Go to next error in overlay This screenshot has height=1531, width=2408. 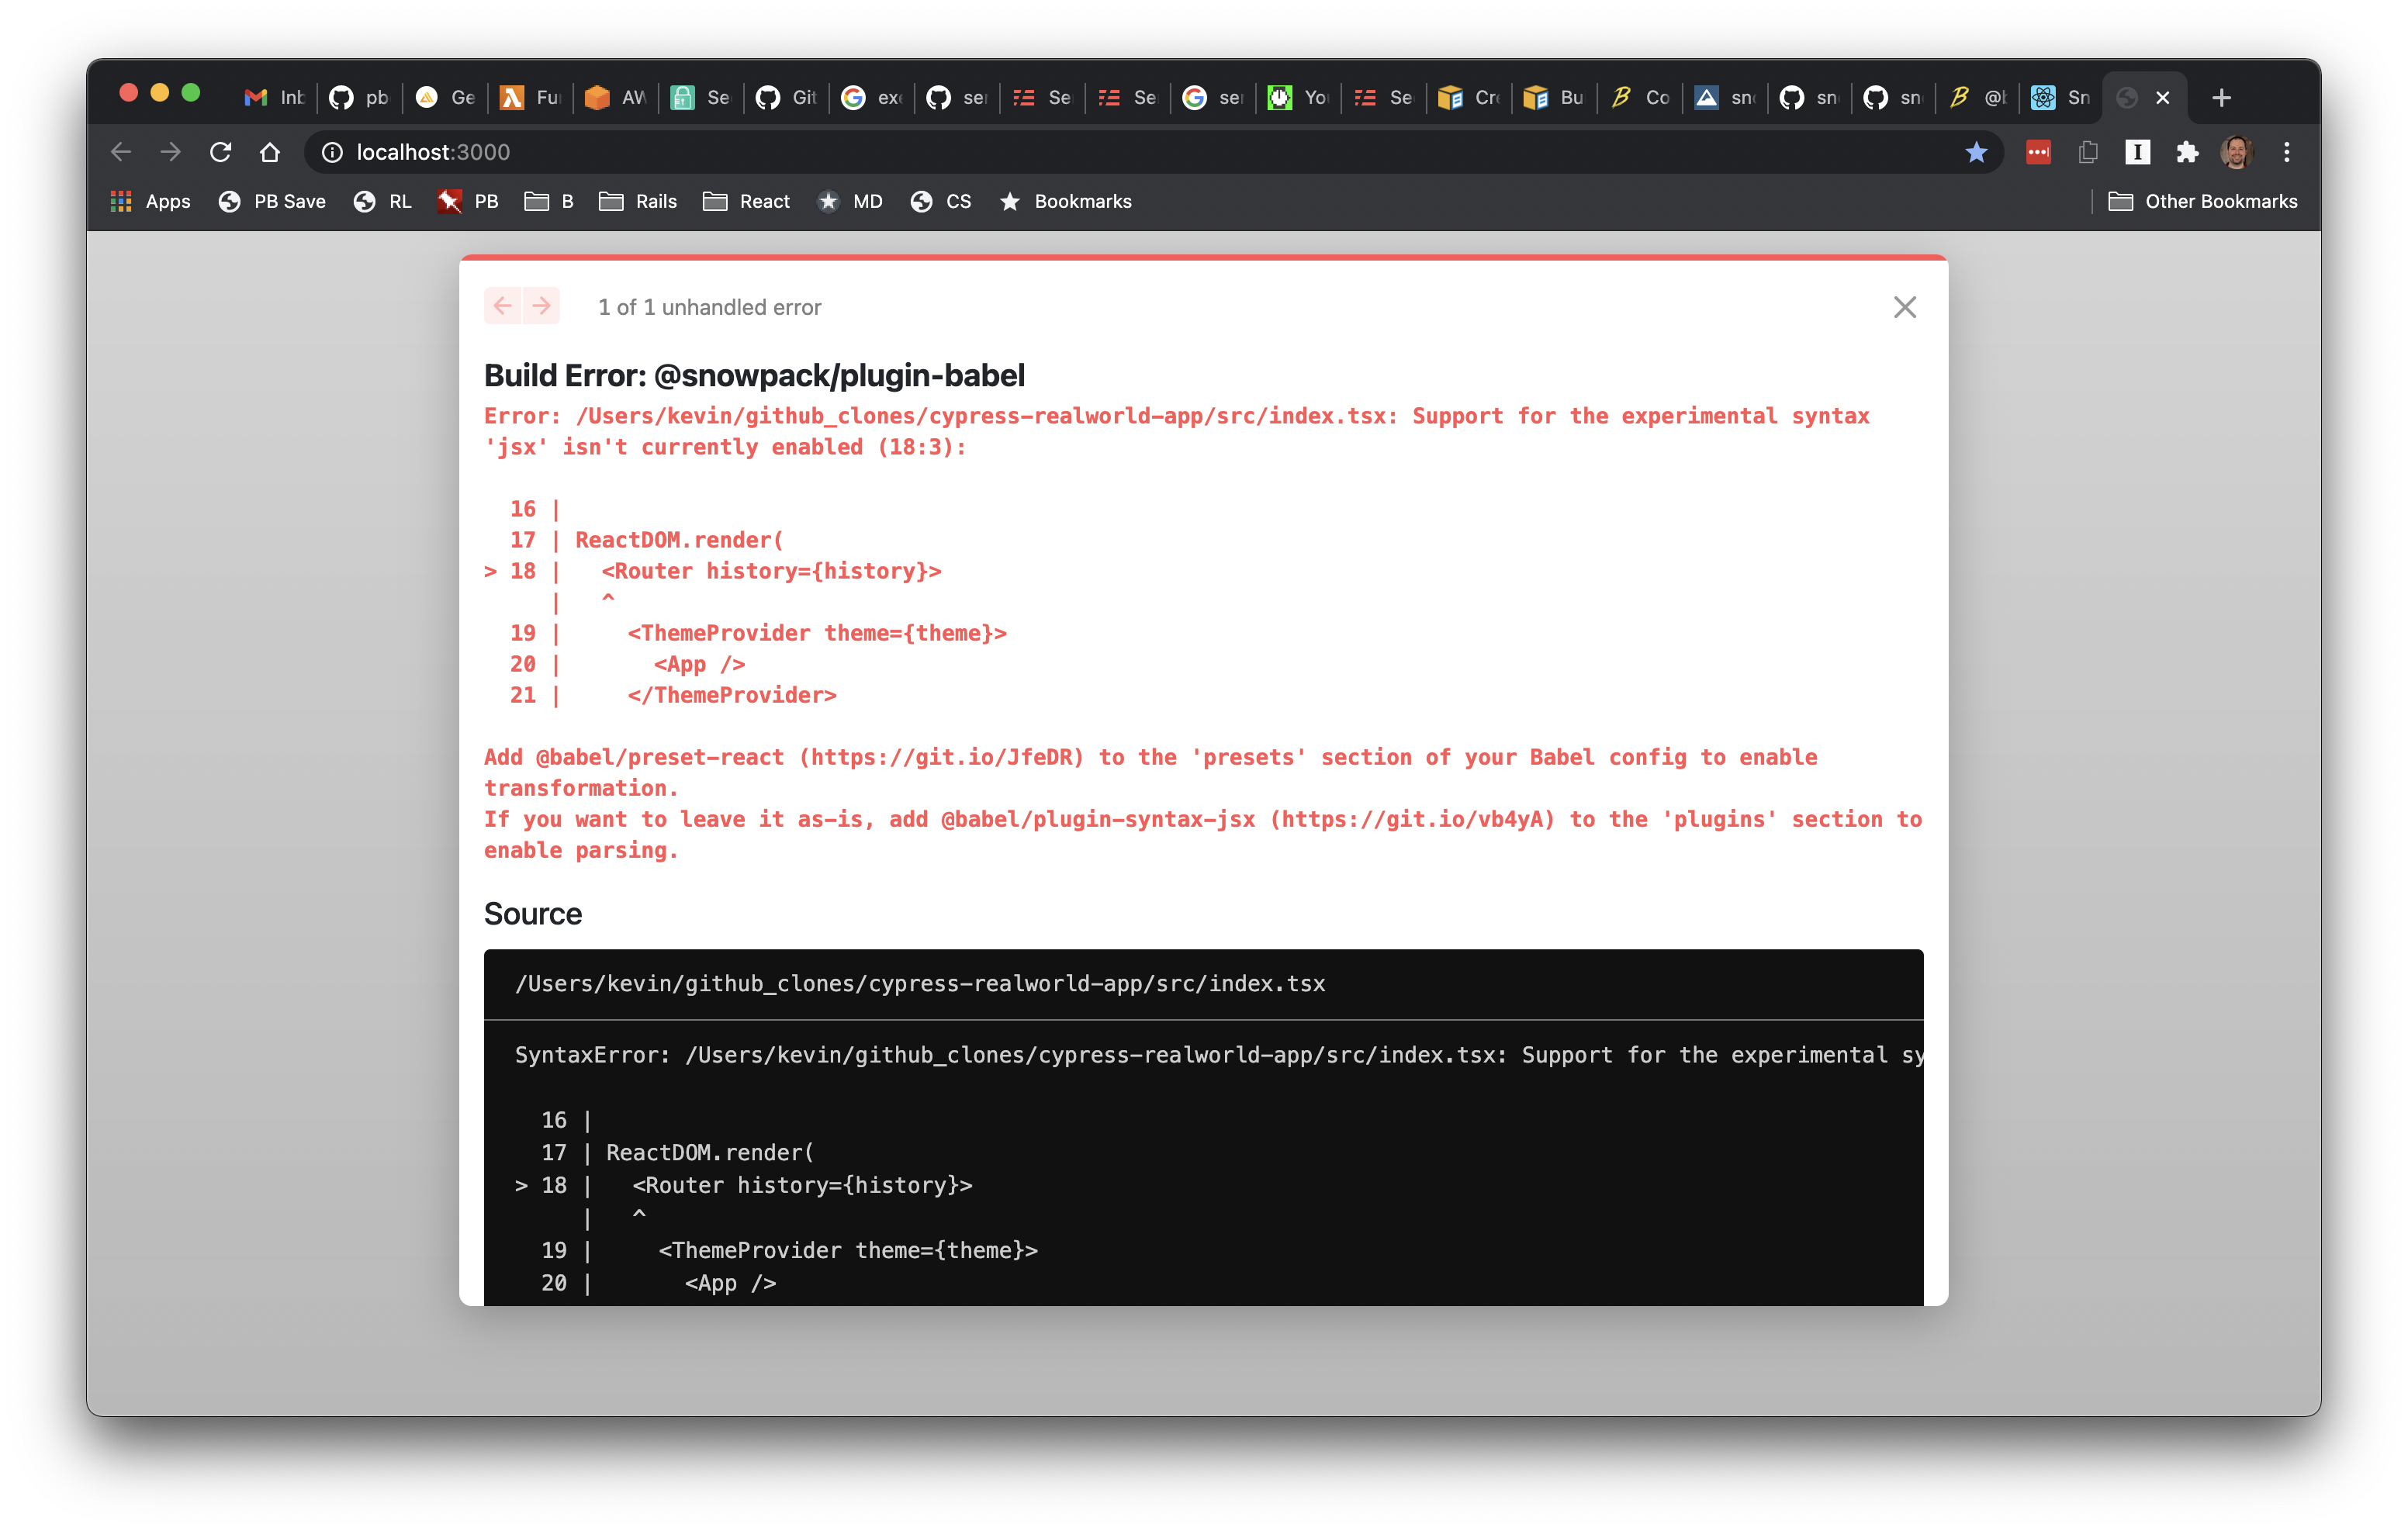click(541, 306)
